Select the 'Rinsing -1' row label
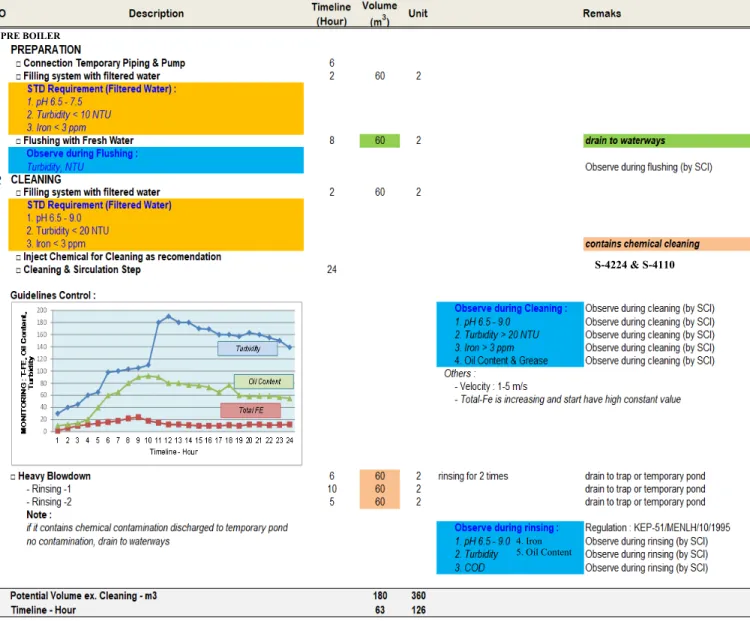 [49, 489]
